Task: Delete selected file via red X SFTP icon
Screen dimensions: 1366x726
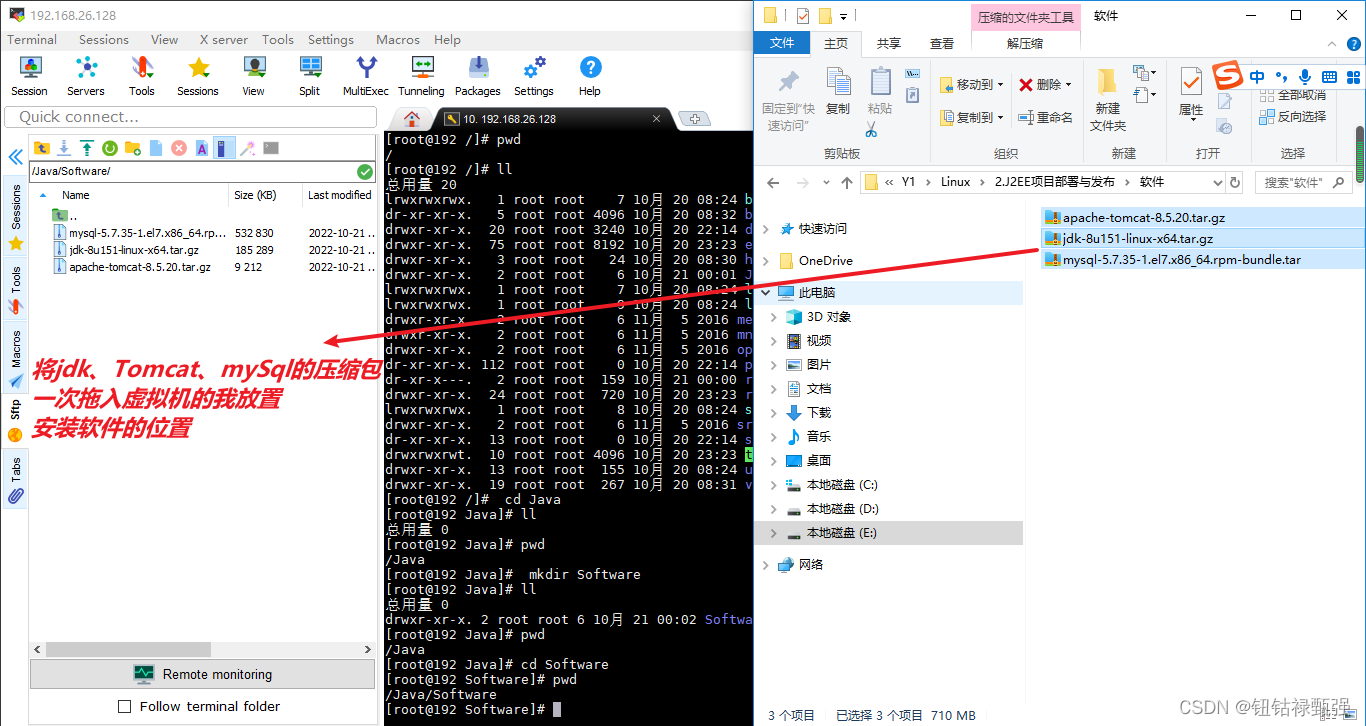Action: (177, 147)
